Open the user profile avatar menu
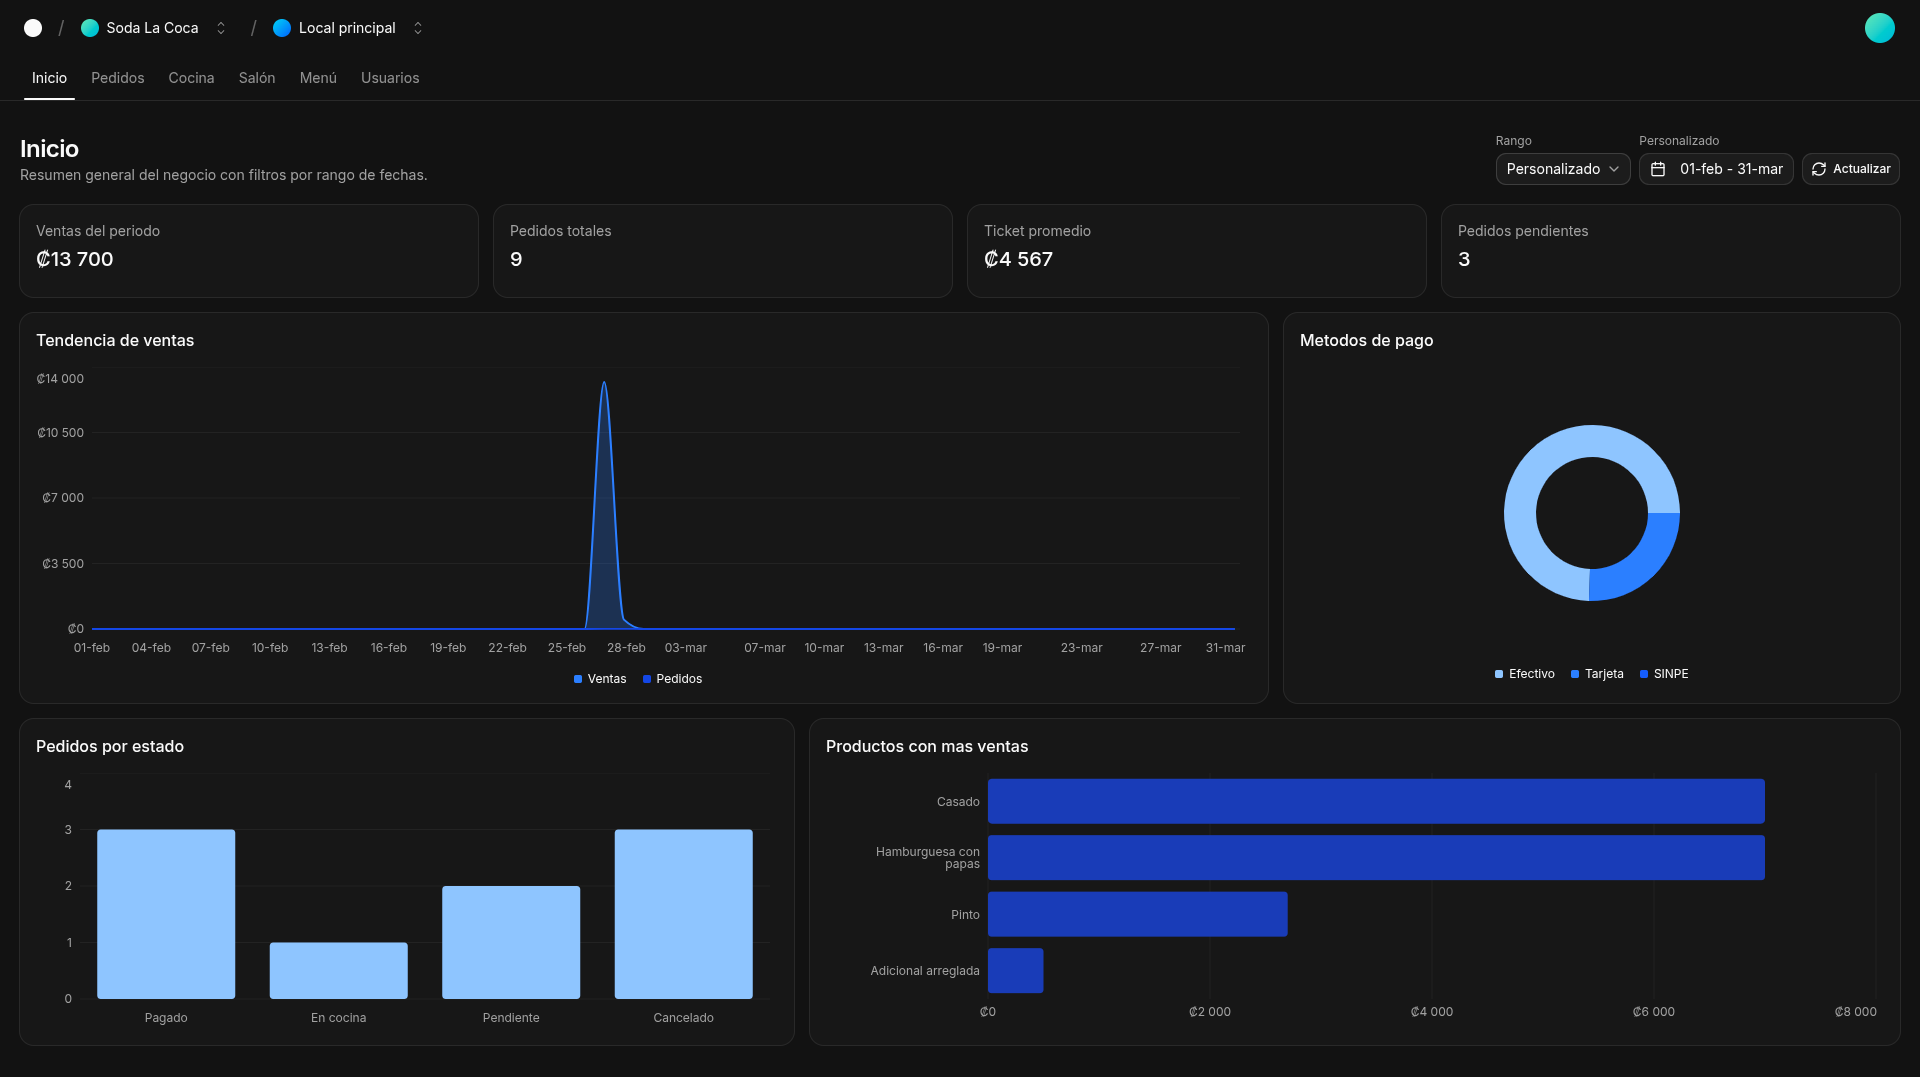Viewport: 1920px width, 1077px height. [1879, 28]
